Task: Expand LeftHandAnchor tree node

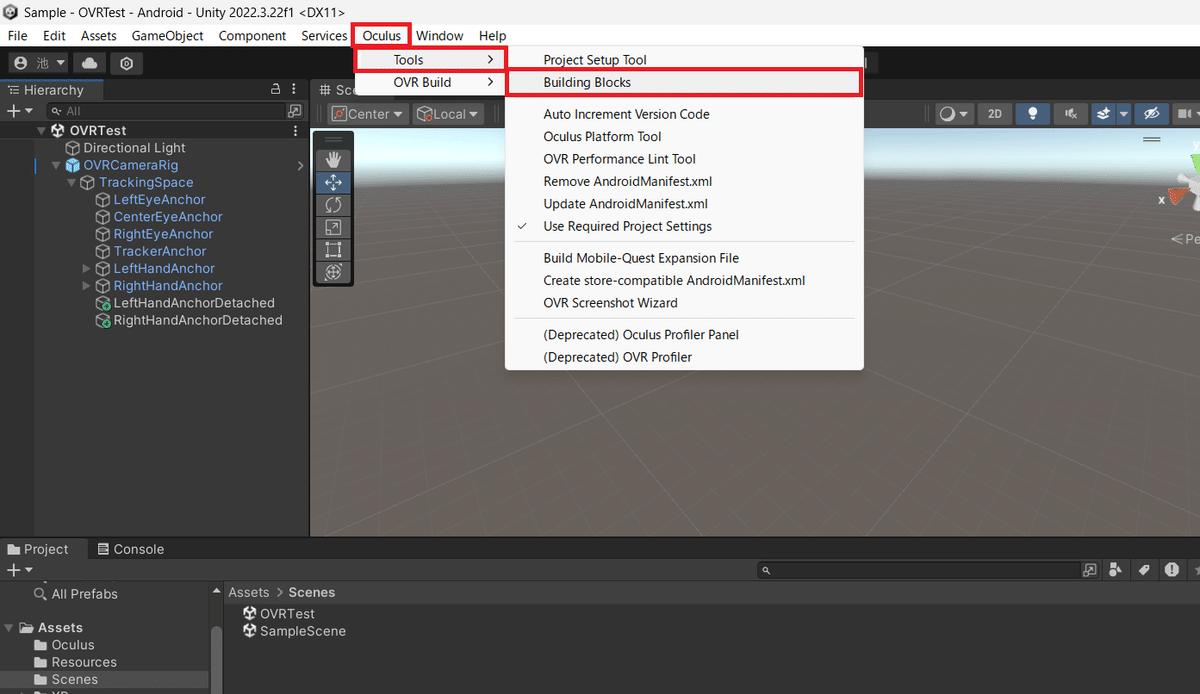Action: click(87, 269)
